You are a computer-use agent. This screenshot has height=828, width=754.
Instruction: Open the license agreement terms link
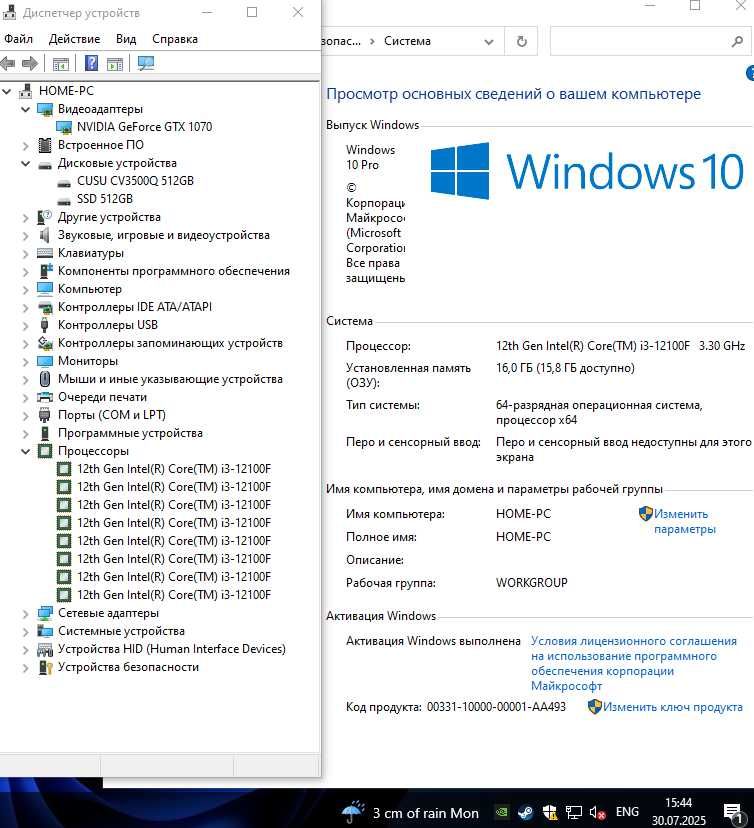tap(634, 663)
